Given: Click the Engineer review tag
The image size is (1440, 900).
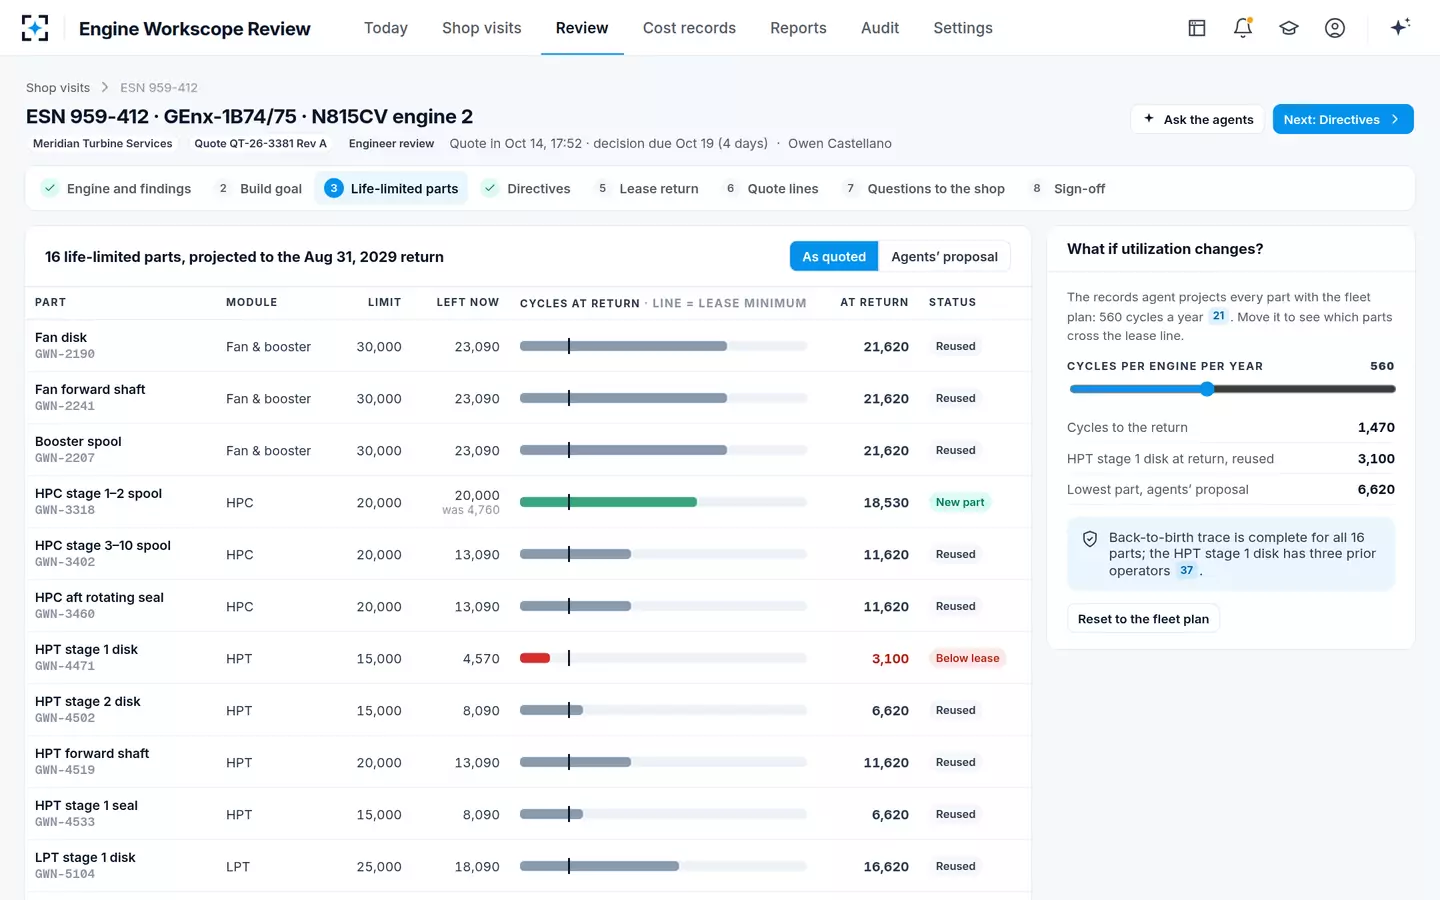Looking at the screenshot, I should (391, 144).
